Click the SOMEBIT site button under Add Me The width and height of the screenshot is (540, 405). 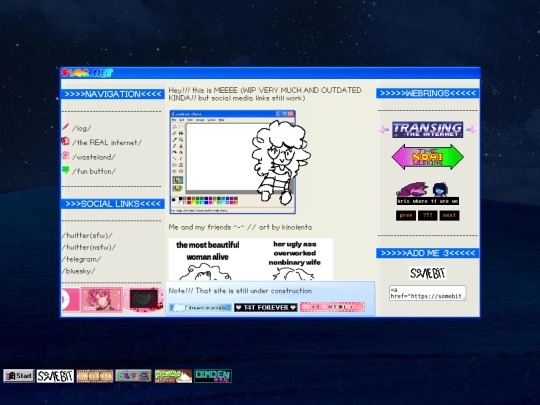click(x=427, y=273)
